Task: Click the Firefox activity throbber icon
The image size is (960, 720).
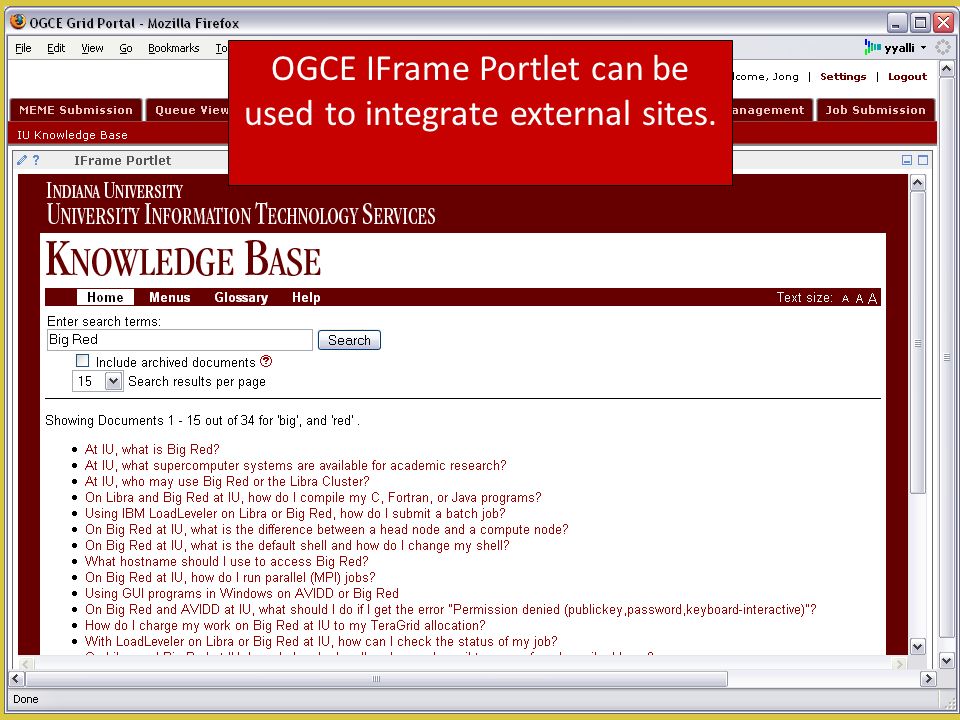Action: pyautogui.click(x=943, y=47)
